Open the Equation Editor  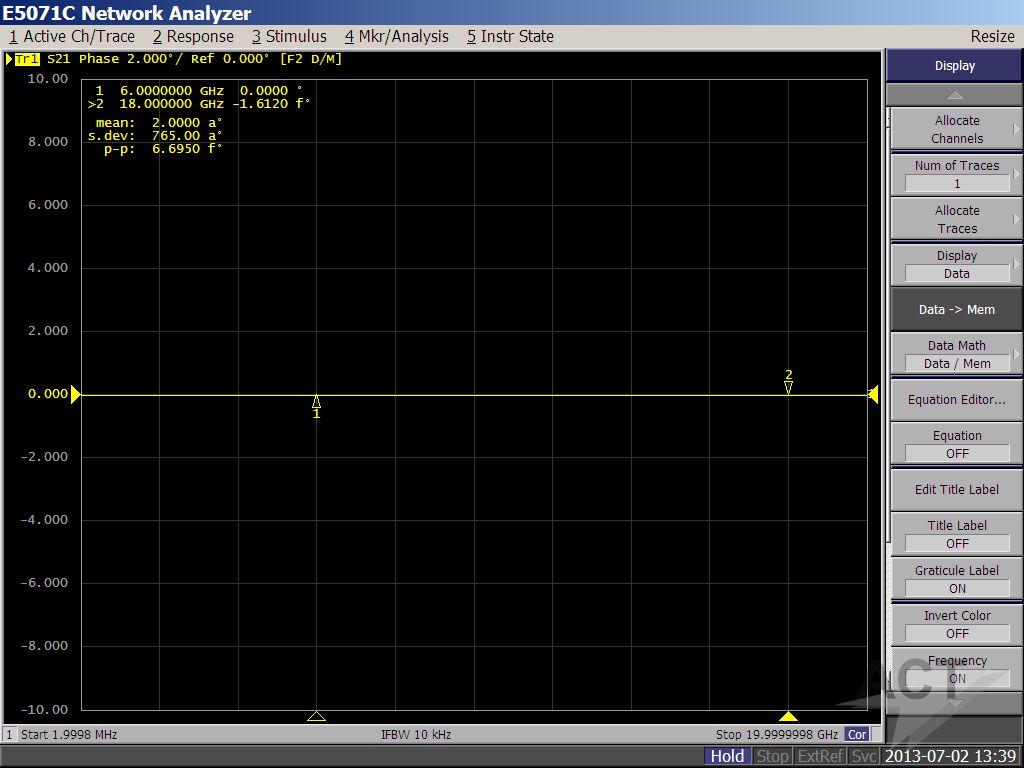pos(956,399)
